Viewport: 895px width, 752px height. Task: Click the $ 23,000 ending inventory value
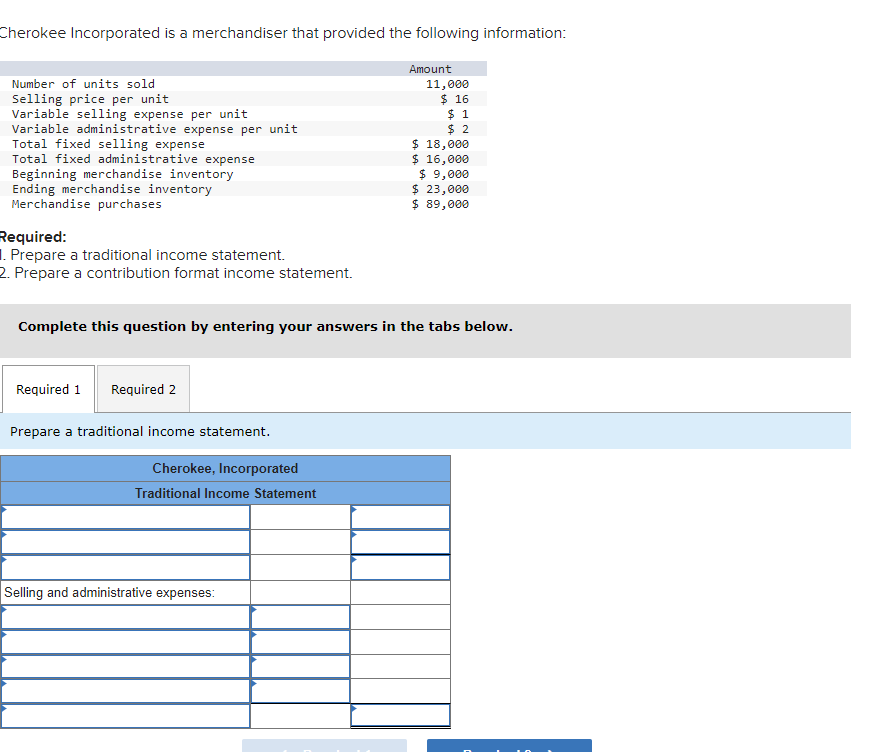click(440, 189)
